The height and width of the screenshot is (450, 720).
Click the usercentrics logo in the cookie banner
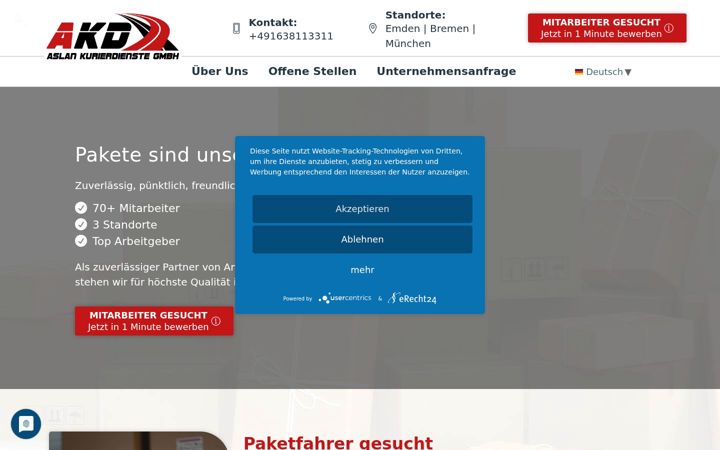(x=345, y=298)
